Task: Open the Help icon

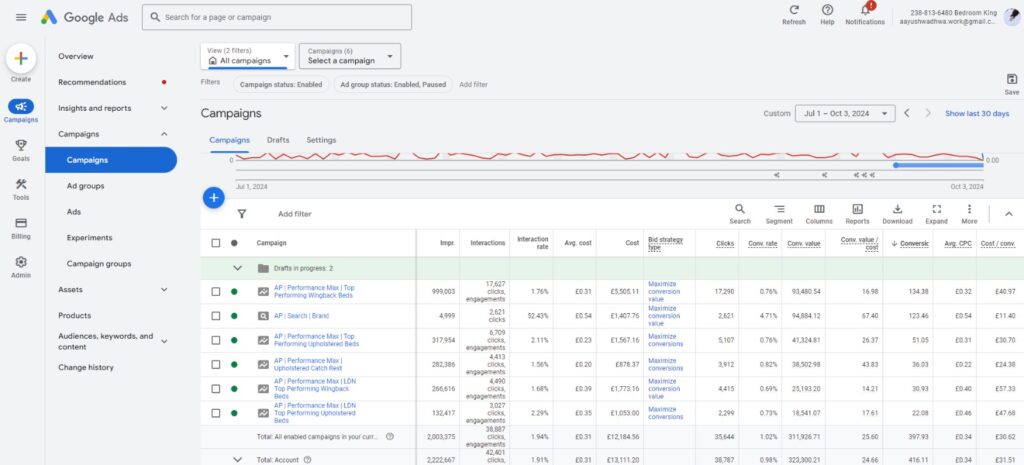Action: click(x=827, y=10)
